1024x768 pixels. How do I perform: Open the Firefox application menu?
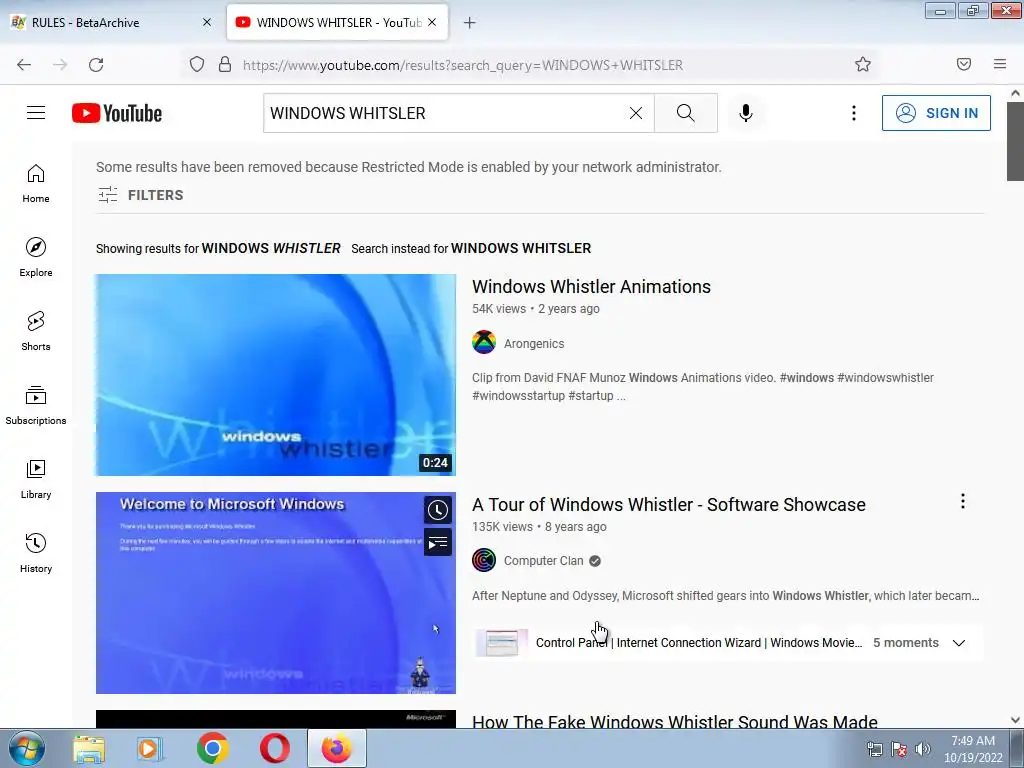point(1000,64)
